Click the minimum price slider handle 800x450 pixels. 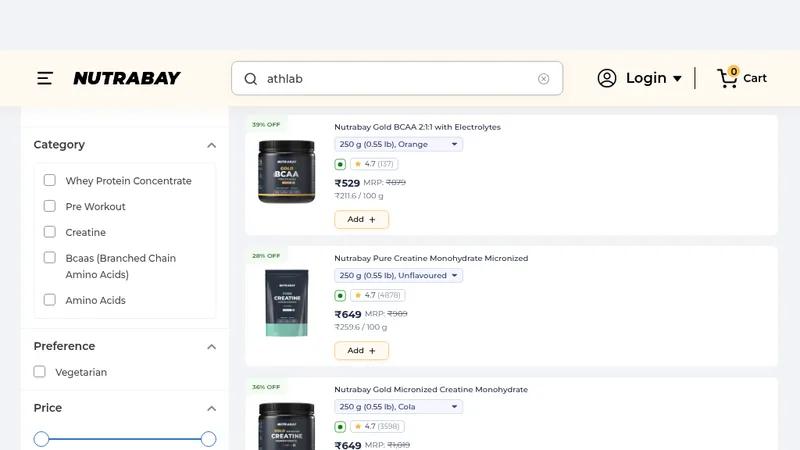pos(41,439)
